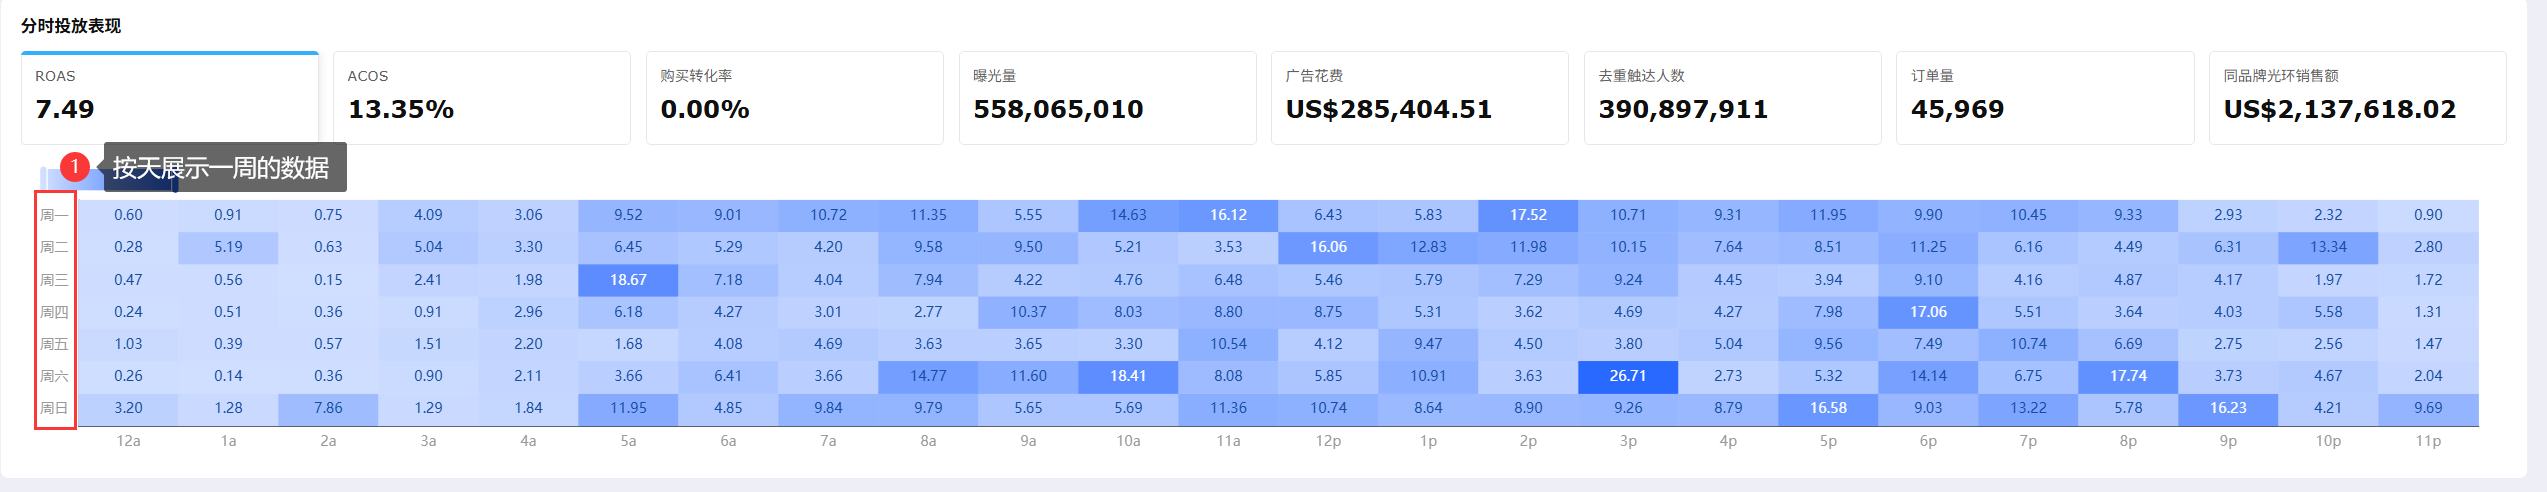Viewport: 2547px width, 492px height.
Task: Click the 11p hour axis label
Action: click(2428, 441)
